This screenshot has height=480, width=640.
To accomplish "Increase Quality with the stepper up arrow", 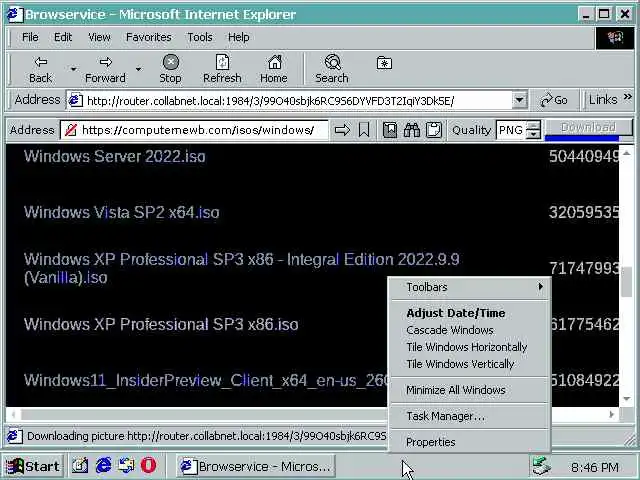I will [533, 125].
